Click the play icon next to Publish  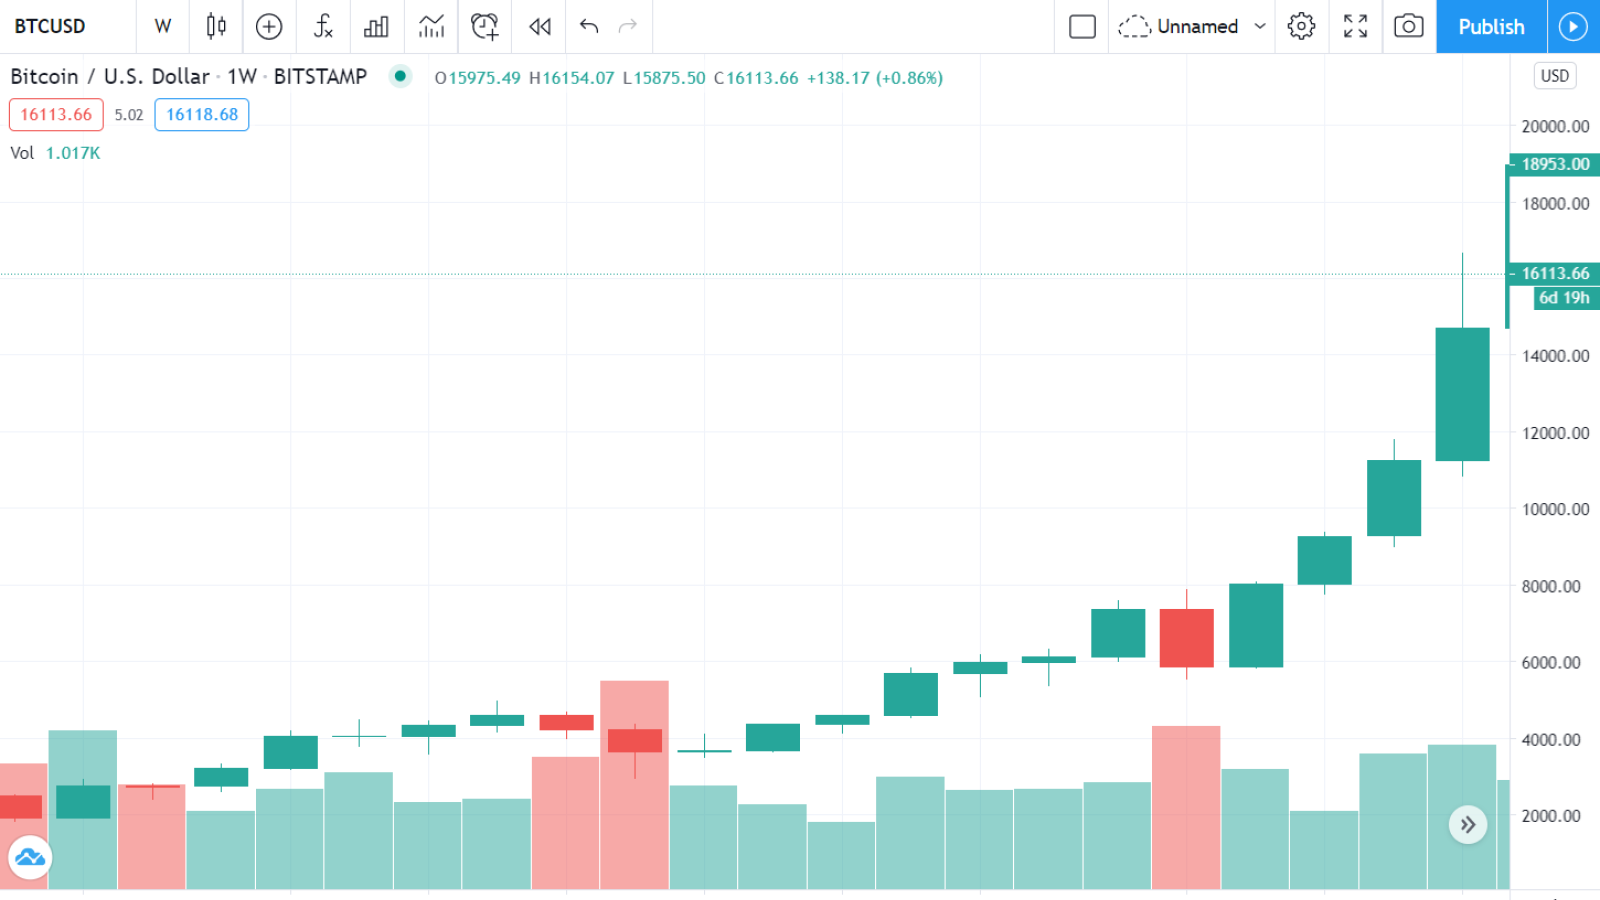click(x=1573, y=26)
